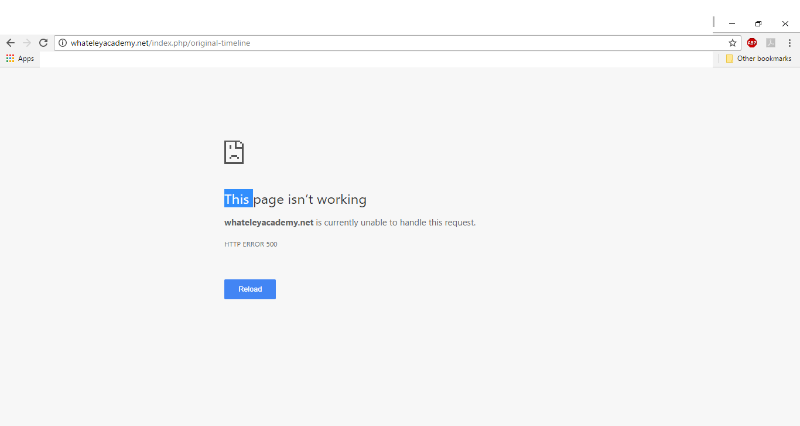Open the Apps shortcut in bookmarks bar
Image resolution: width=800 pixels, height=426 pixels.
(x=20, y=59)
